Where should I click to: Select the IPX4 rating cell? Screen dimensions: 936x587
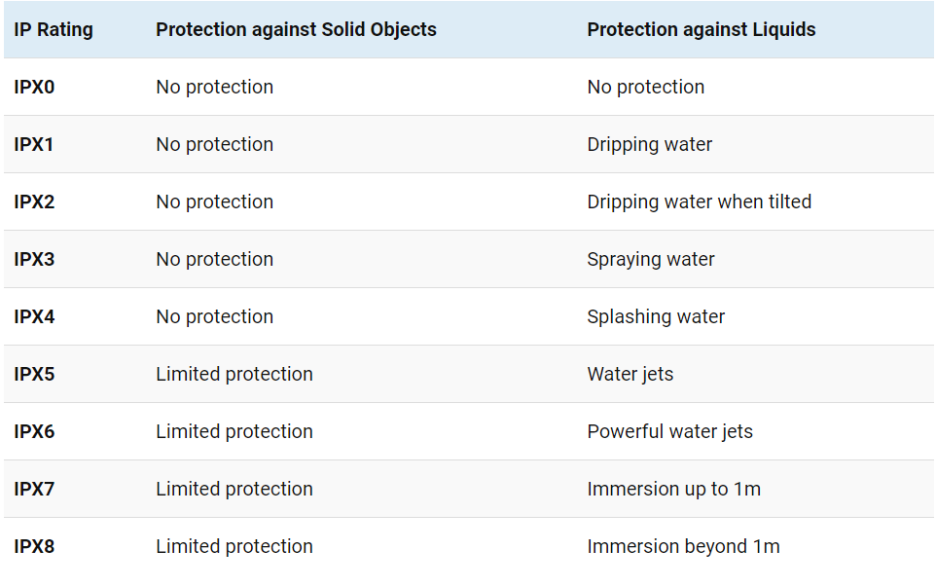34,316
